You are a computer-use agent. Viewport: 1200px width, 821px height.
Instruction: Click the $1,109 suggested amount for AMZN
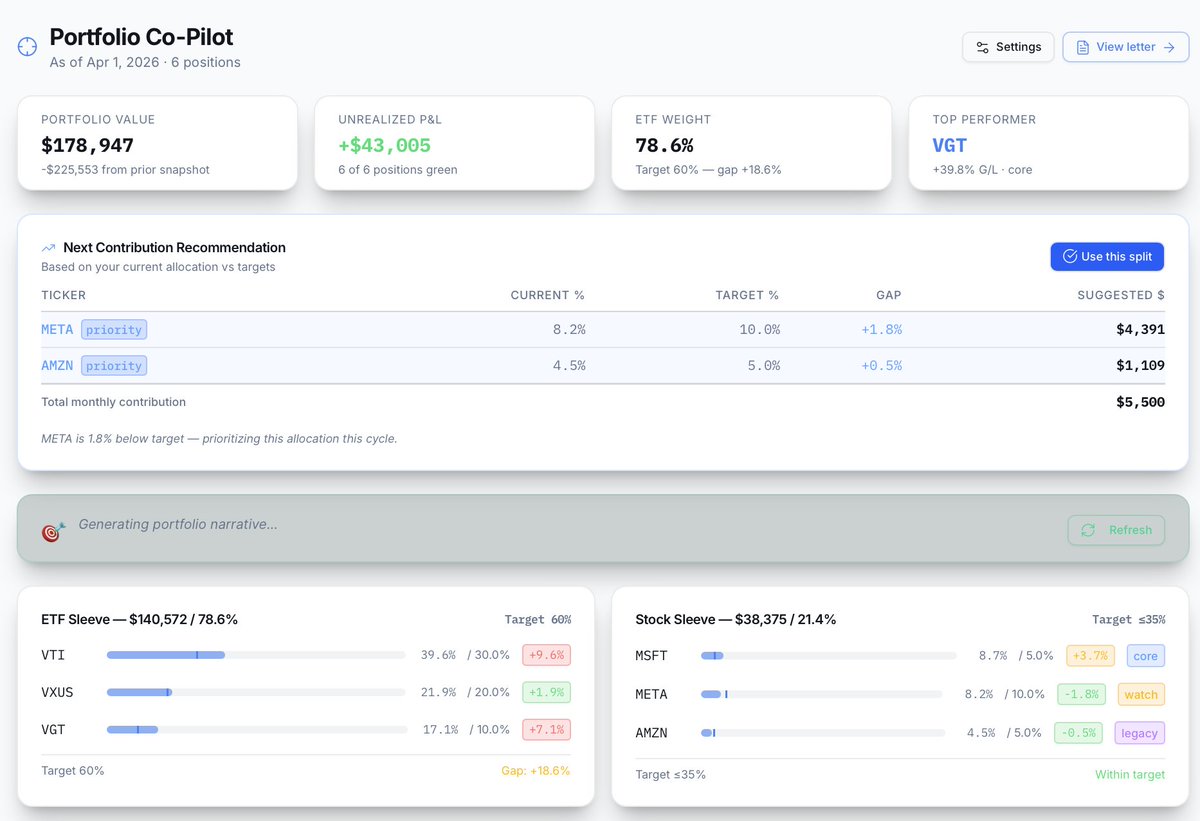point(1141,365)
